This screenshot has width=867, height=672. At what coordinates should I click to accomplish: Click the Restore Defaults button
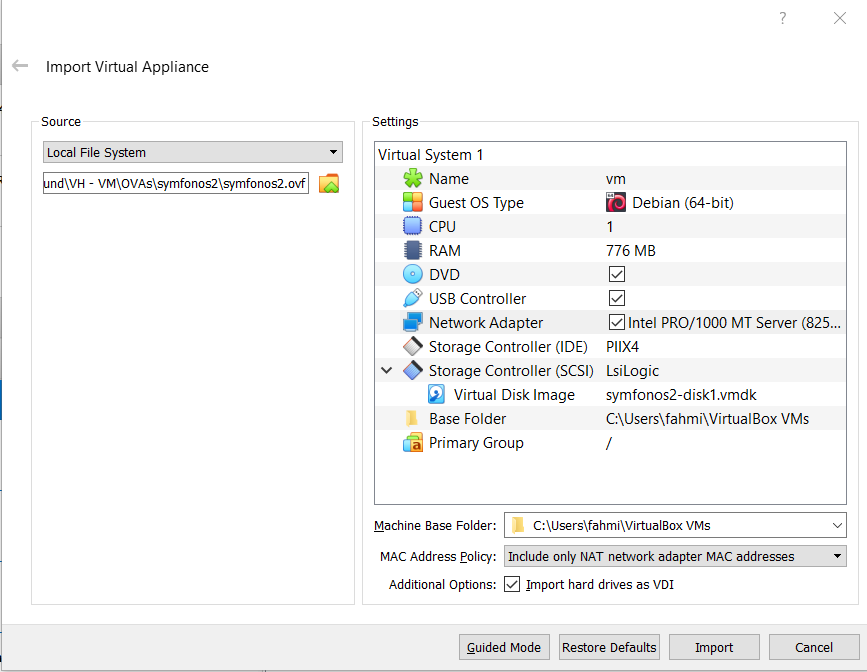[609, 647]
